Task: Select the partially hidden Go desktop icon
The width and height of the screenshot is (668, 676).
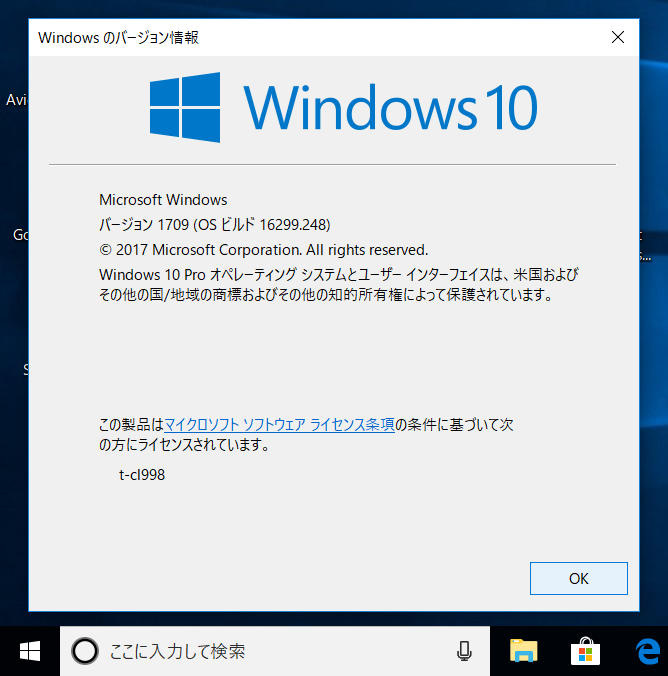Action: (x=19, y=235)
